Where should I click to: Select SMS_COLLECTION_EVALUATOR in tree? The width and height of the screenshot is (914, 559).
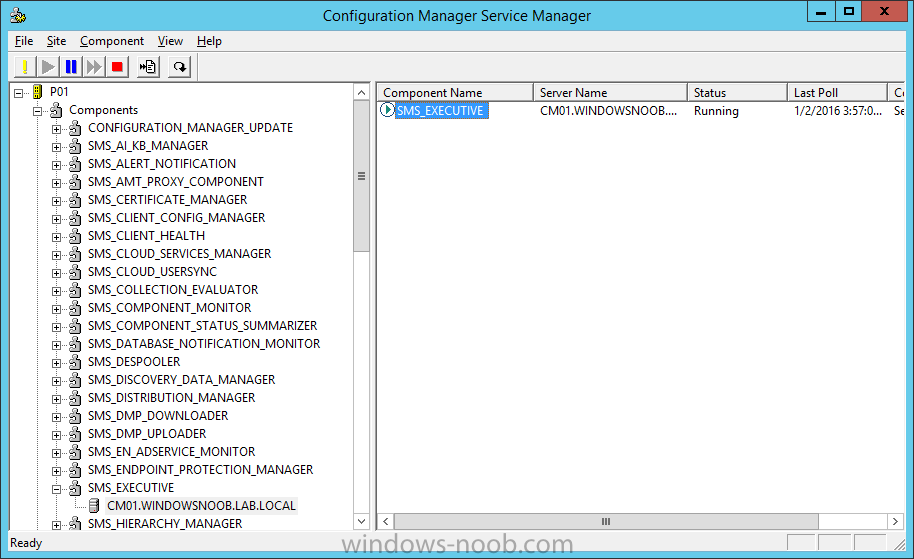tap(173, 290)
